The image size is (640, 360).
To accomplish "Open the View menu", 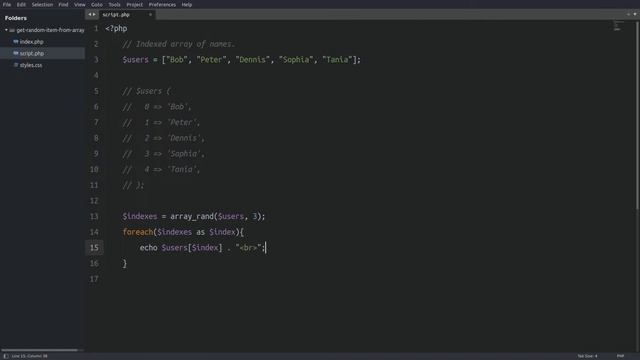I will [x=80, y=4].
